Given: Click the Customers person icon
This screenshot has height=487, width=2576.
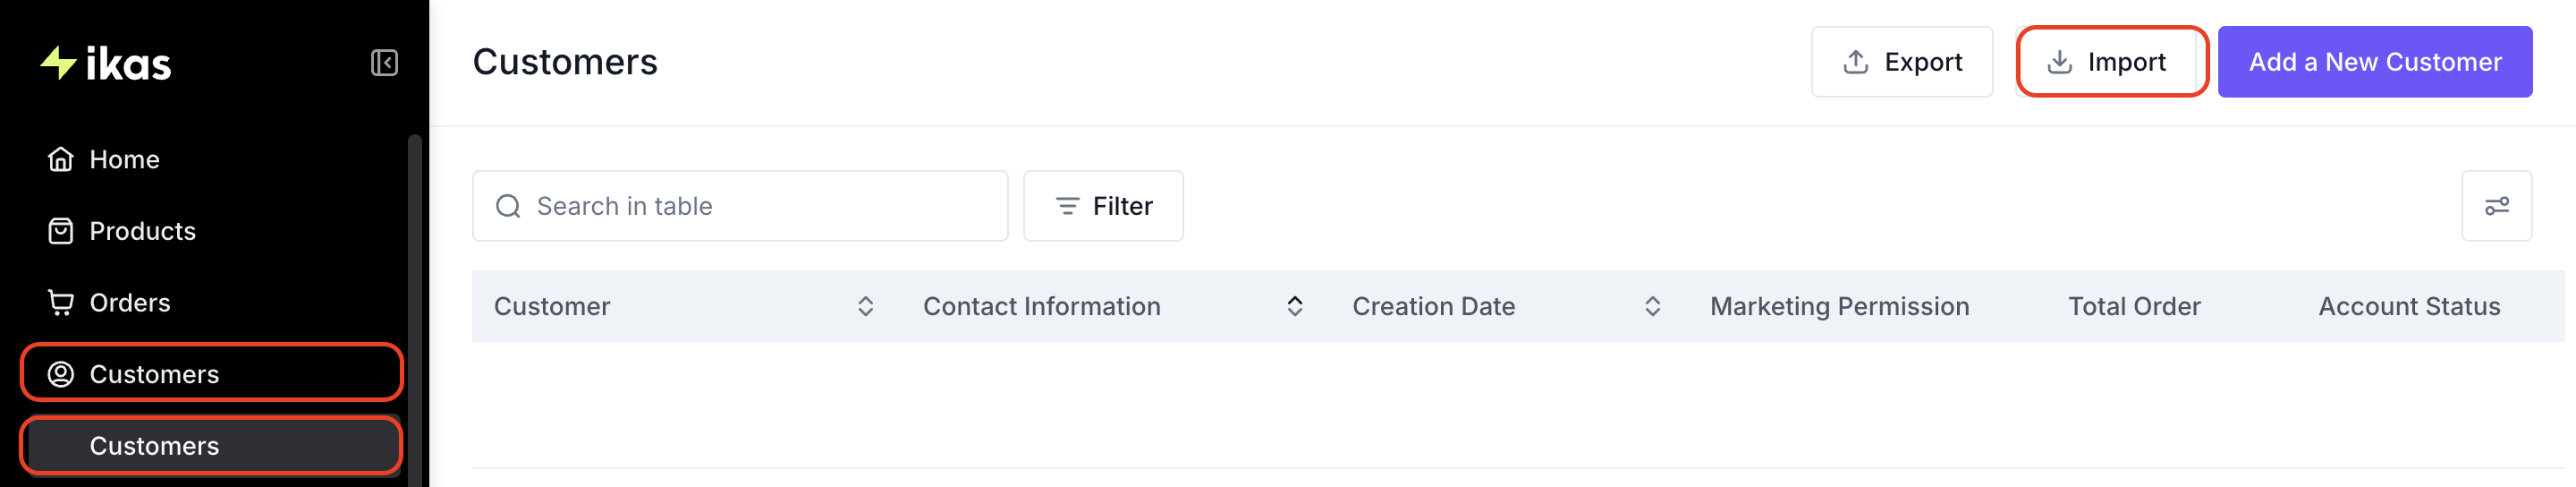Looking at the screenshot, I should [61, 374].
